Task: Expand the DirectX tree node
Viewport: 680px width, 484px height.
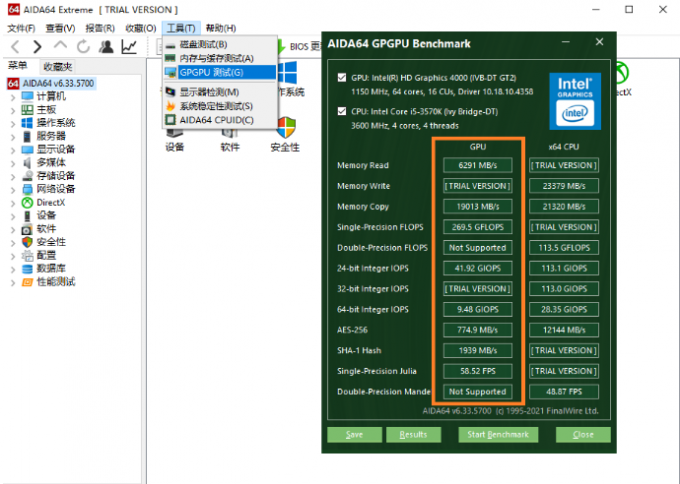Action: [x=13, y=203]
